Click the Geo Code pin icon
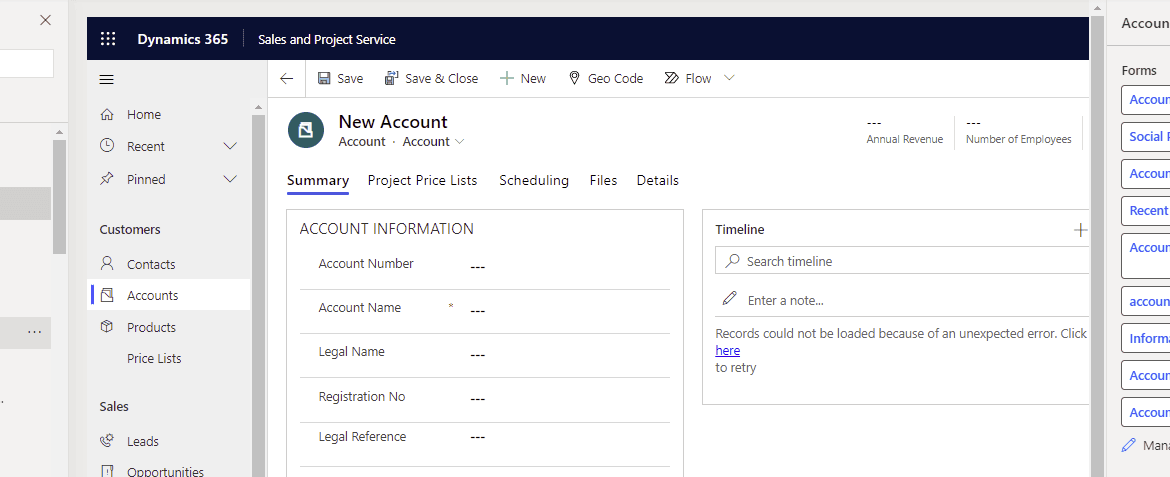1170x477 pixels. tap(574, 78)
